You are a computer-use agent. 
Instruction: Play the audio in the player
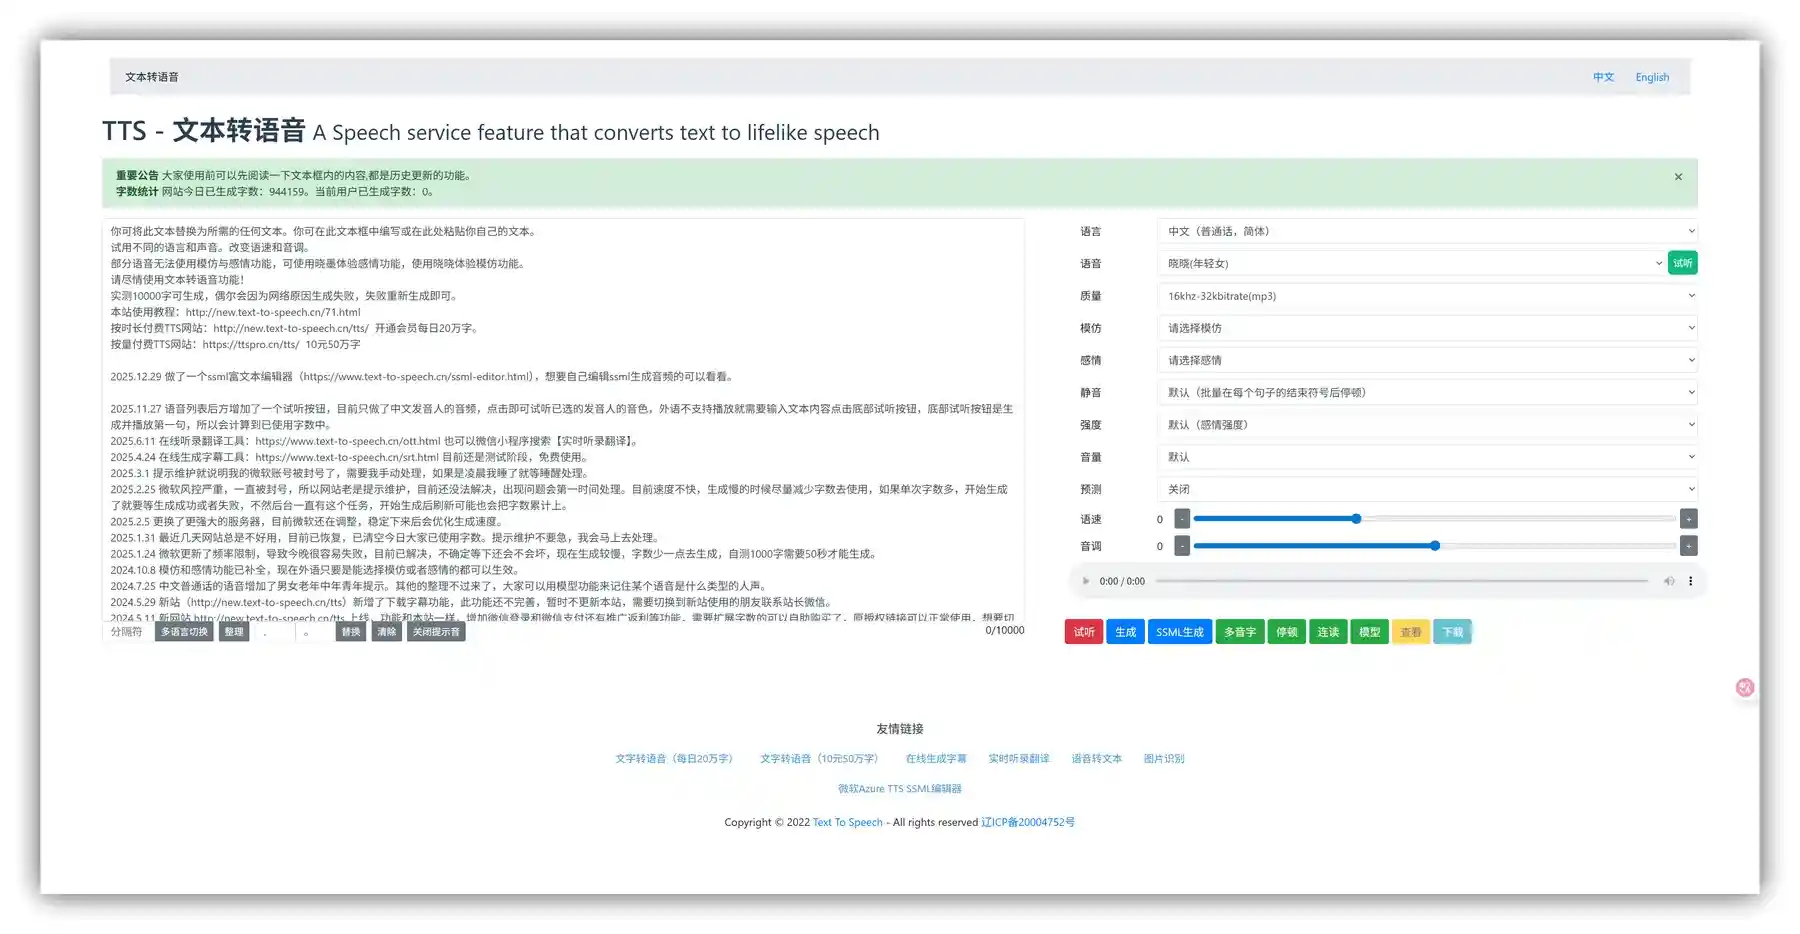(1086, 581)
